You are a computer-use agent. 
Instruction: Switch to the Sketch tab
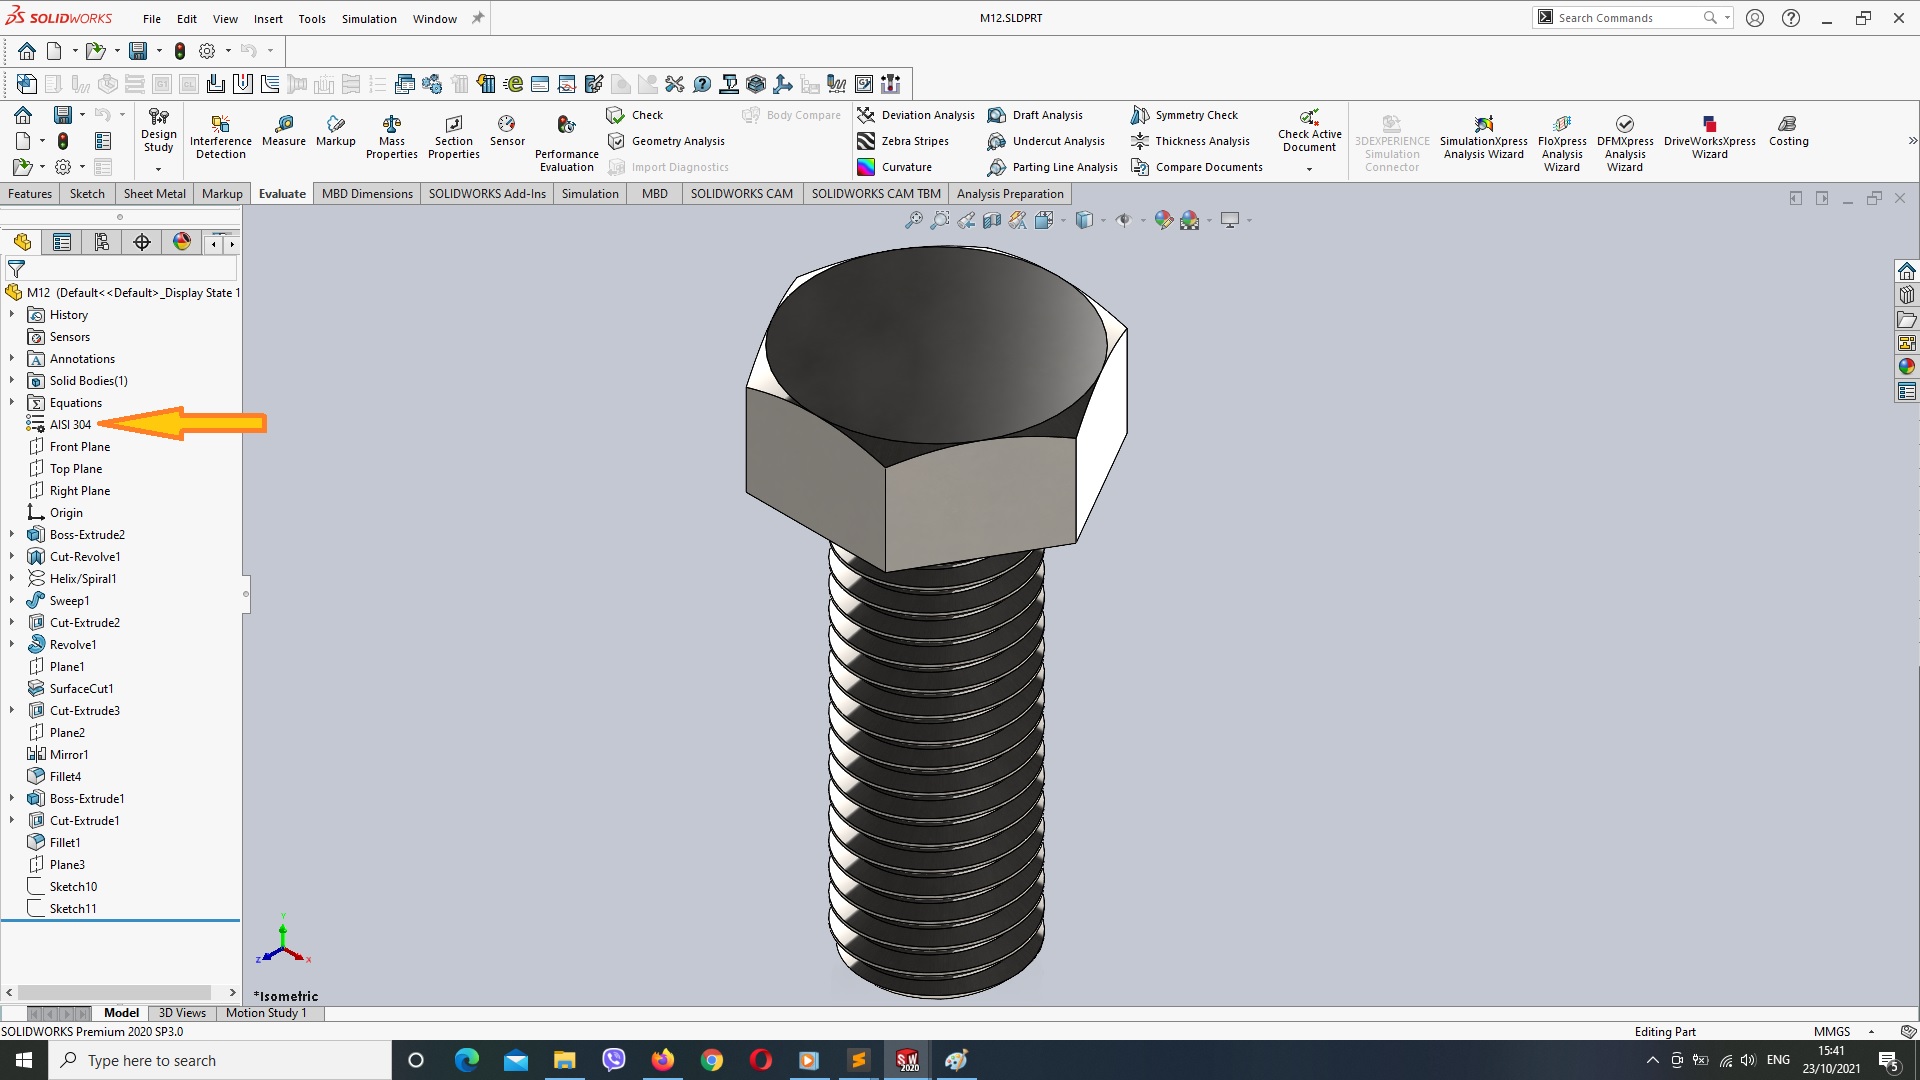pos(87,194)
